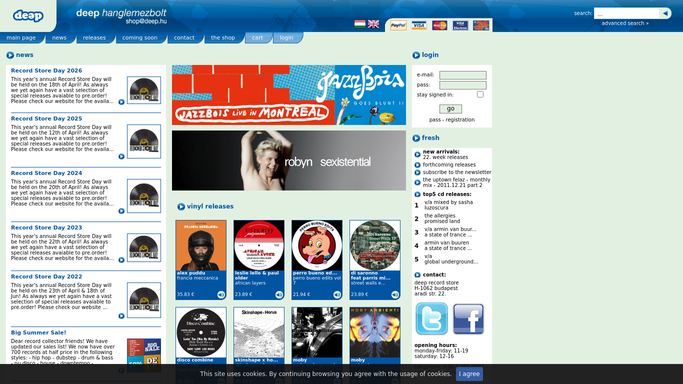Viewport: 683px width, 384px height.
Task: Open Jazzbois Live in Montreal banner
Action: (289, 95)
